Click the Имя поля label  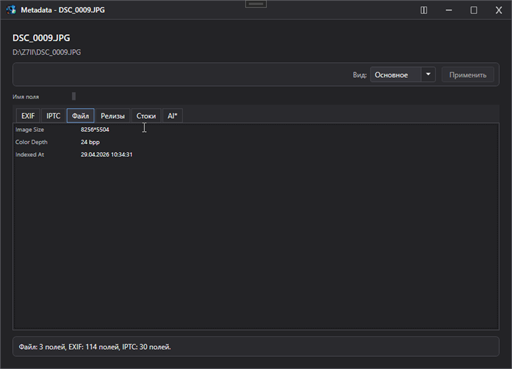(x=26, y=97)
